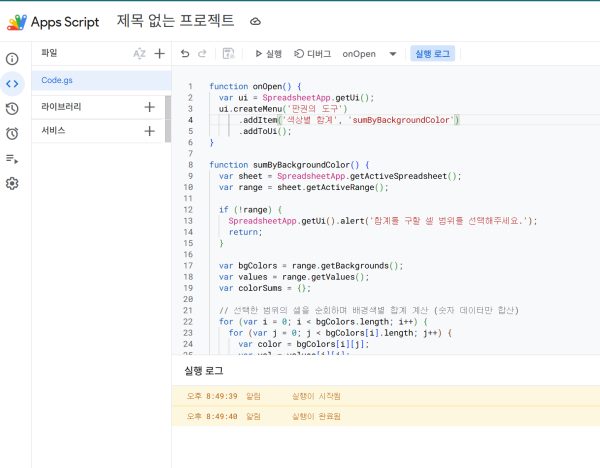
Task: Click the 파일 header label
Action: (x=49, y=53)
